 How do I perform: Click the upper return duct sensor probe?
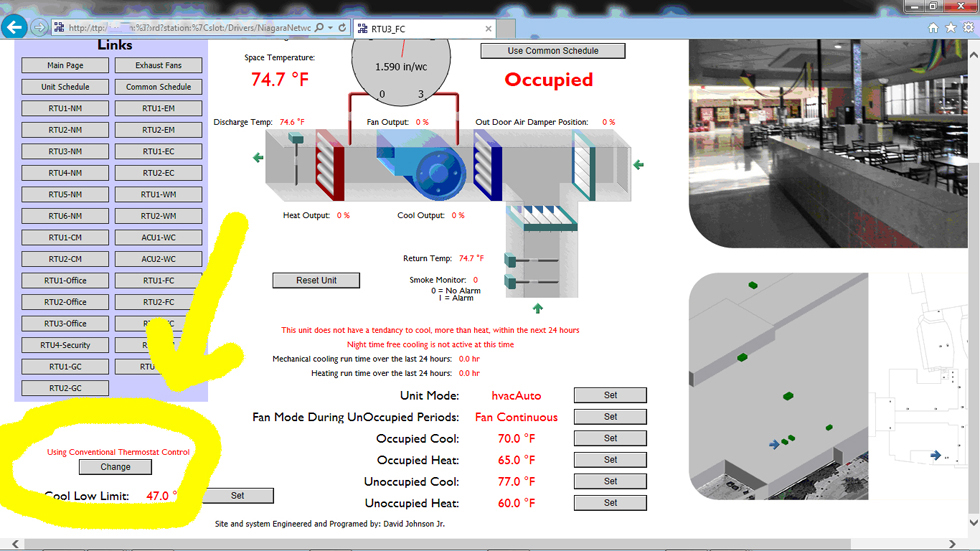tap(531, 260)
